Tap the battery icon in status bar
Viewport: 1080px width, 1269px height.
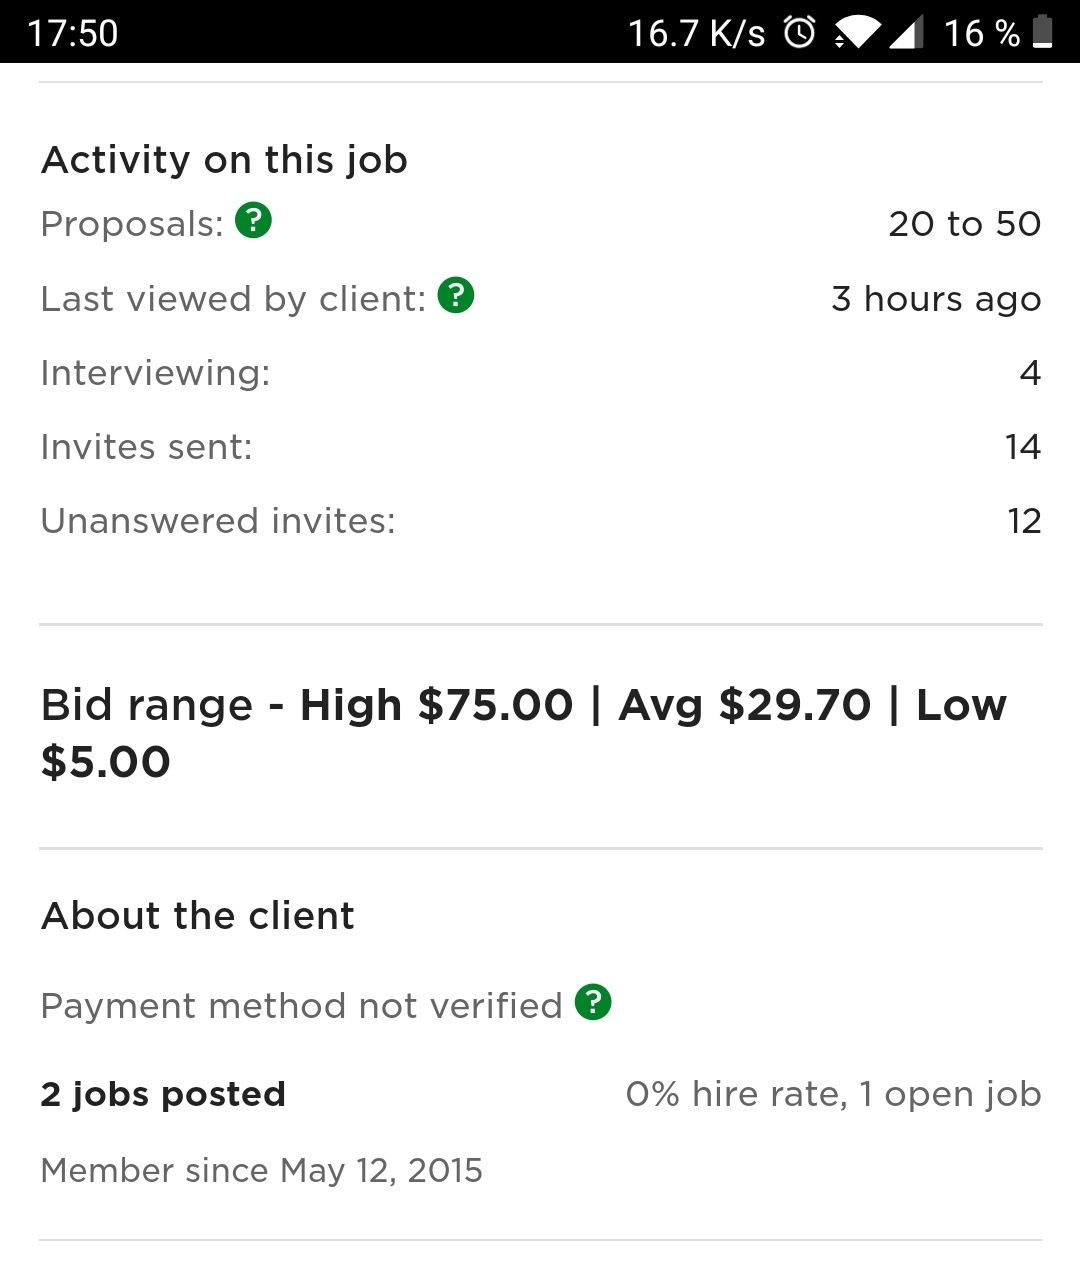pos(1042,32)
